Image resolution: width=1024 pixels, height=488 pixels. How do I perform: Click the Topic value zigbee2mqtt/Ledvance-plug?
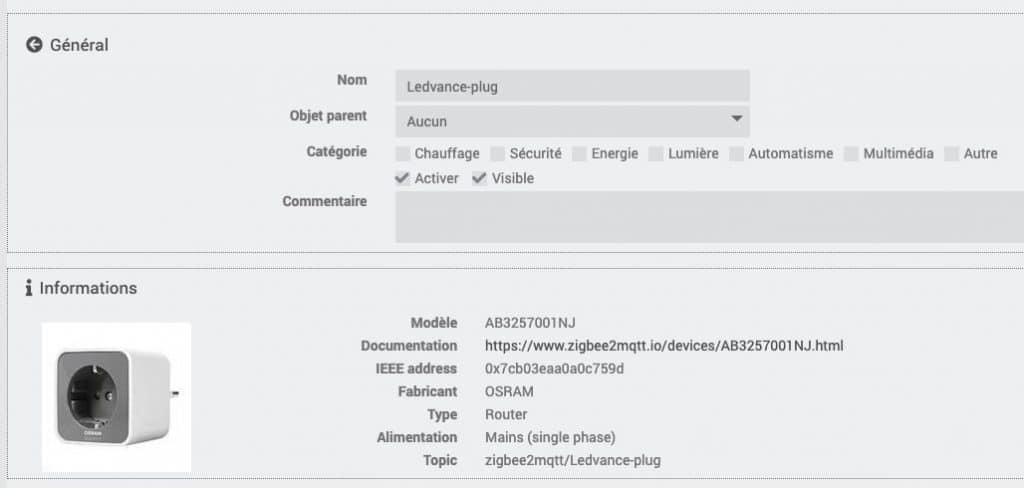(573, 460)
